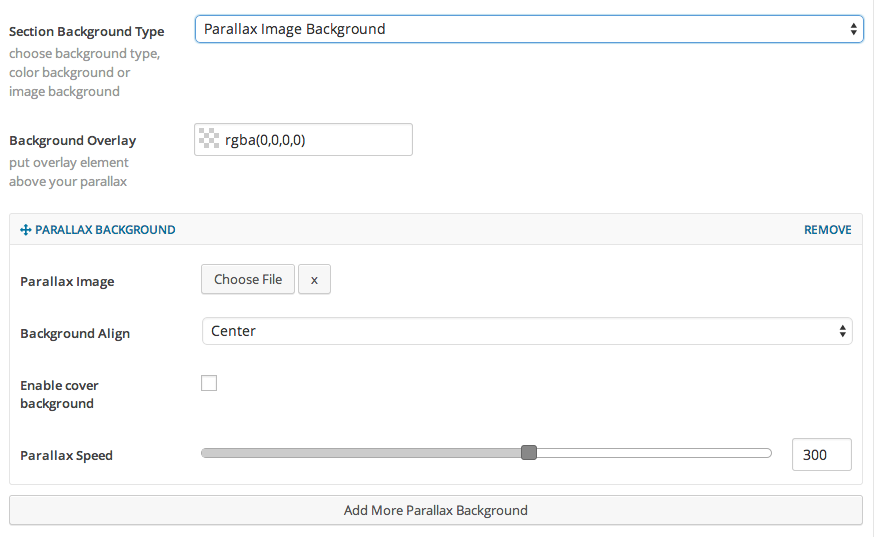
Task: Click the Background Align dropdown arrows
Action: point(842,331)
